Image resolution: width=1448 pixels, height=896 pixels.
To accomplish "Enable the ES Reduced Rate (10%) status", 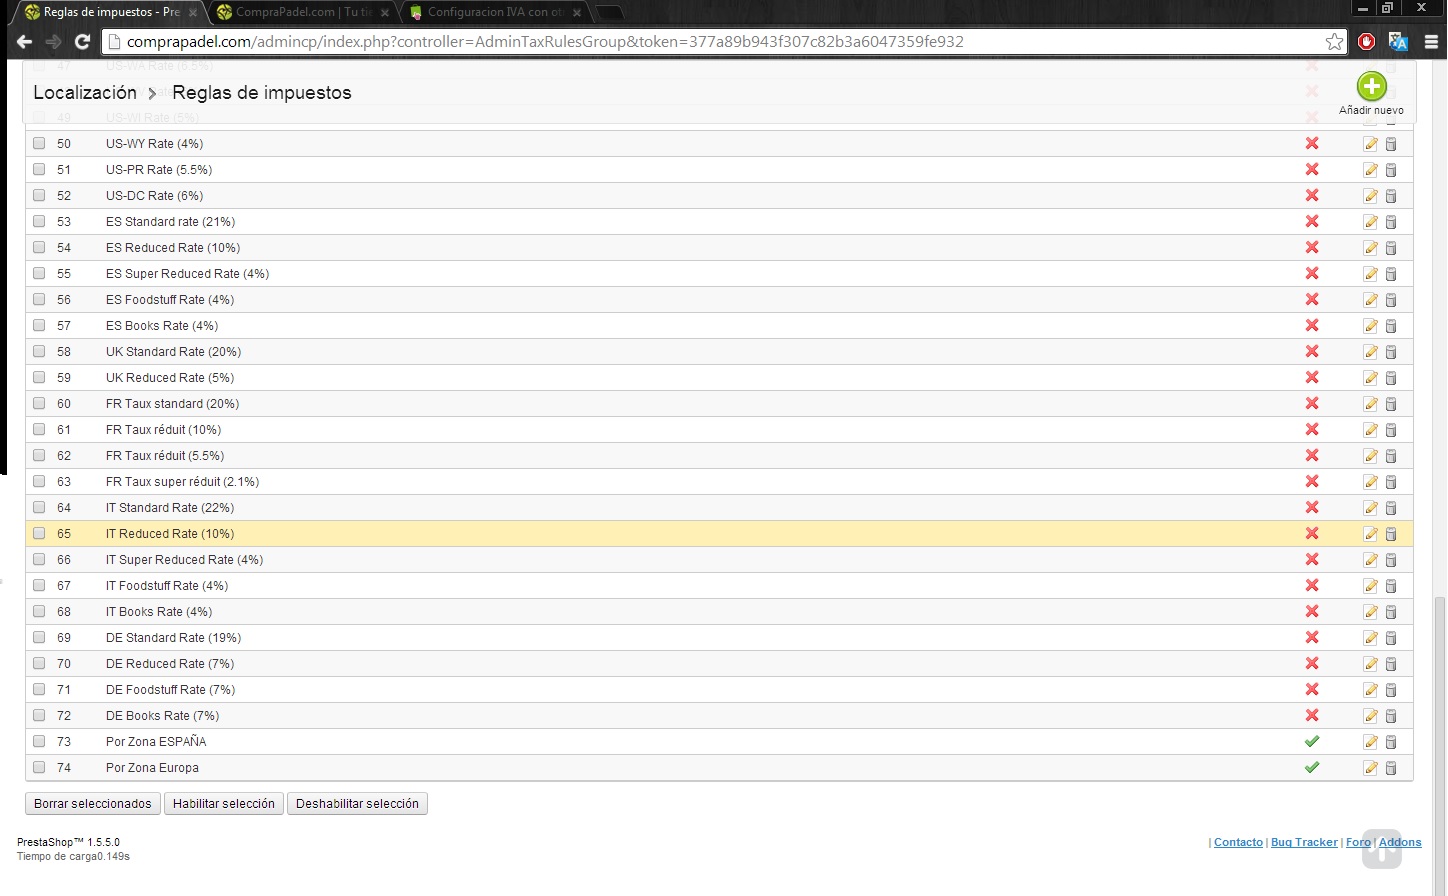I will click(x=1312, y=247).
